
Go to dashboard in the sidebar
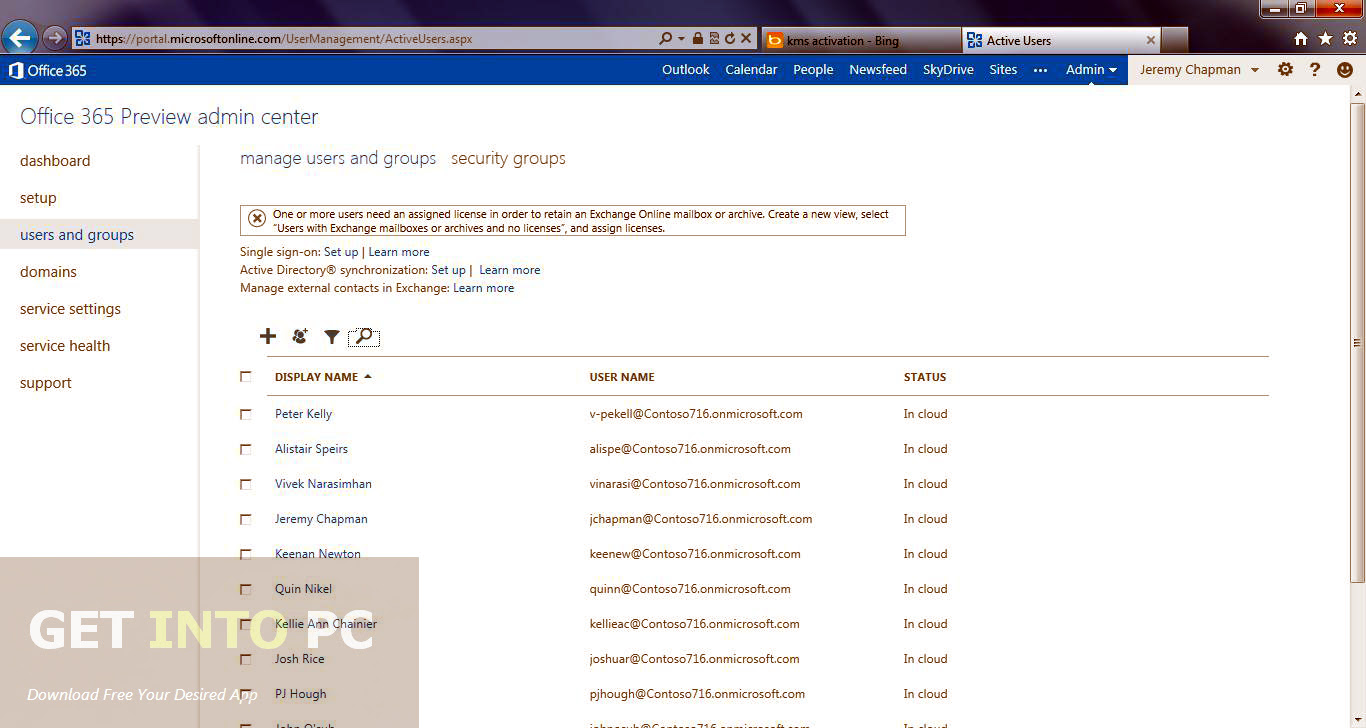click(x=55, y=161)
